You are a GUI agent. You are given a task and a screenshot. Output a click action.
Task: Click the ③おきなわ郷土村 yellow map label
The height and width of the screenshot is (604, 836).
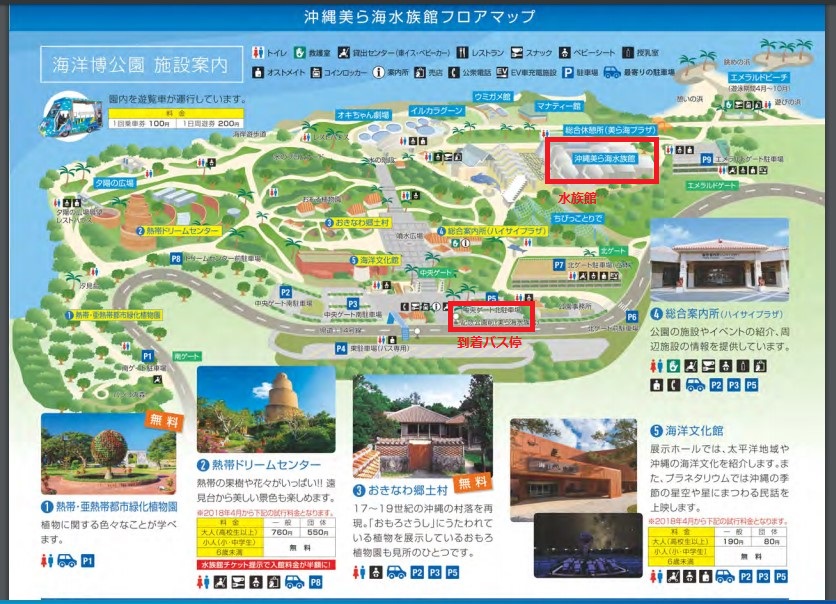coord(358,222)
